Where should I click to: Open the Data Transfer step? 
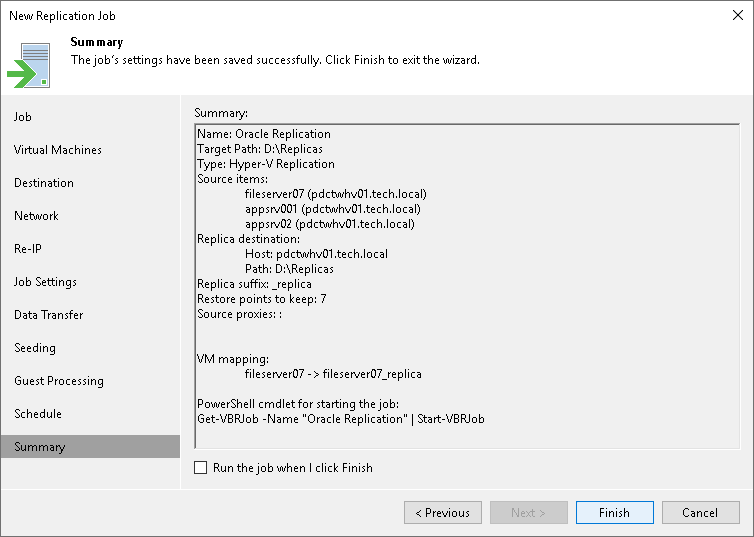48,315
